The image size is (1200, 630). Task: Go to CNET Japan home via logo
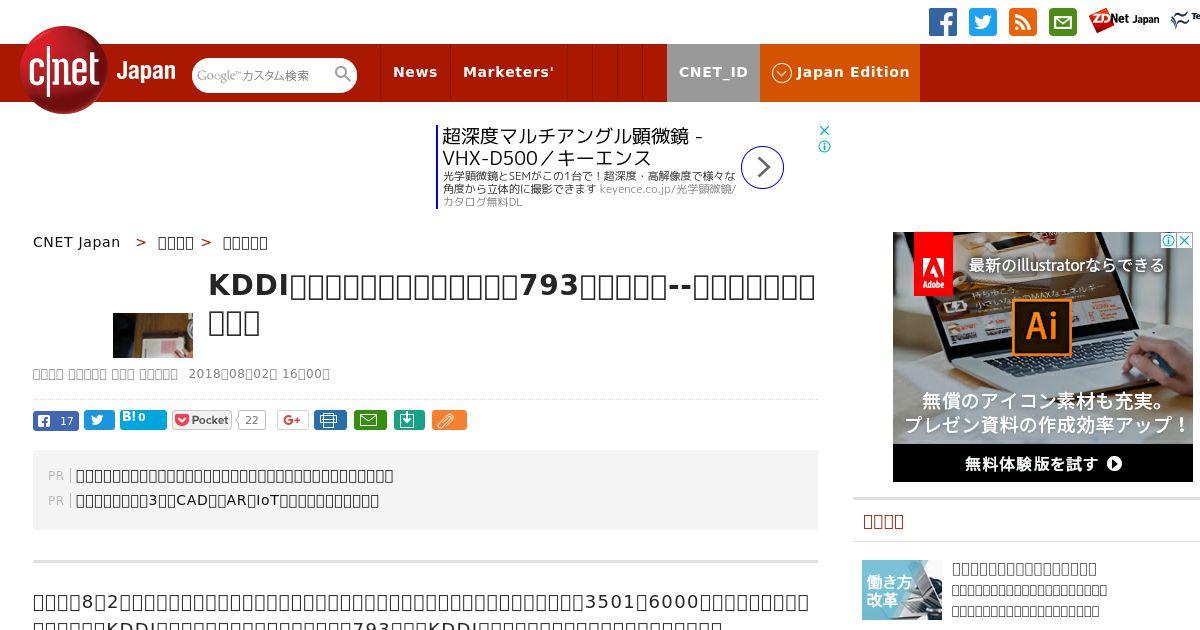pyautogui.click(x=97, y=71)
